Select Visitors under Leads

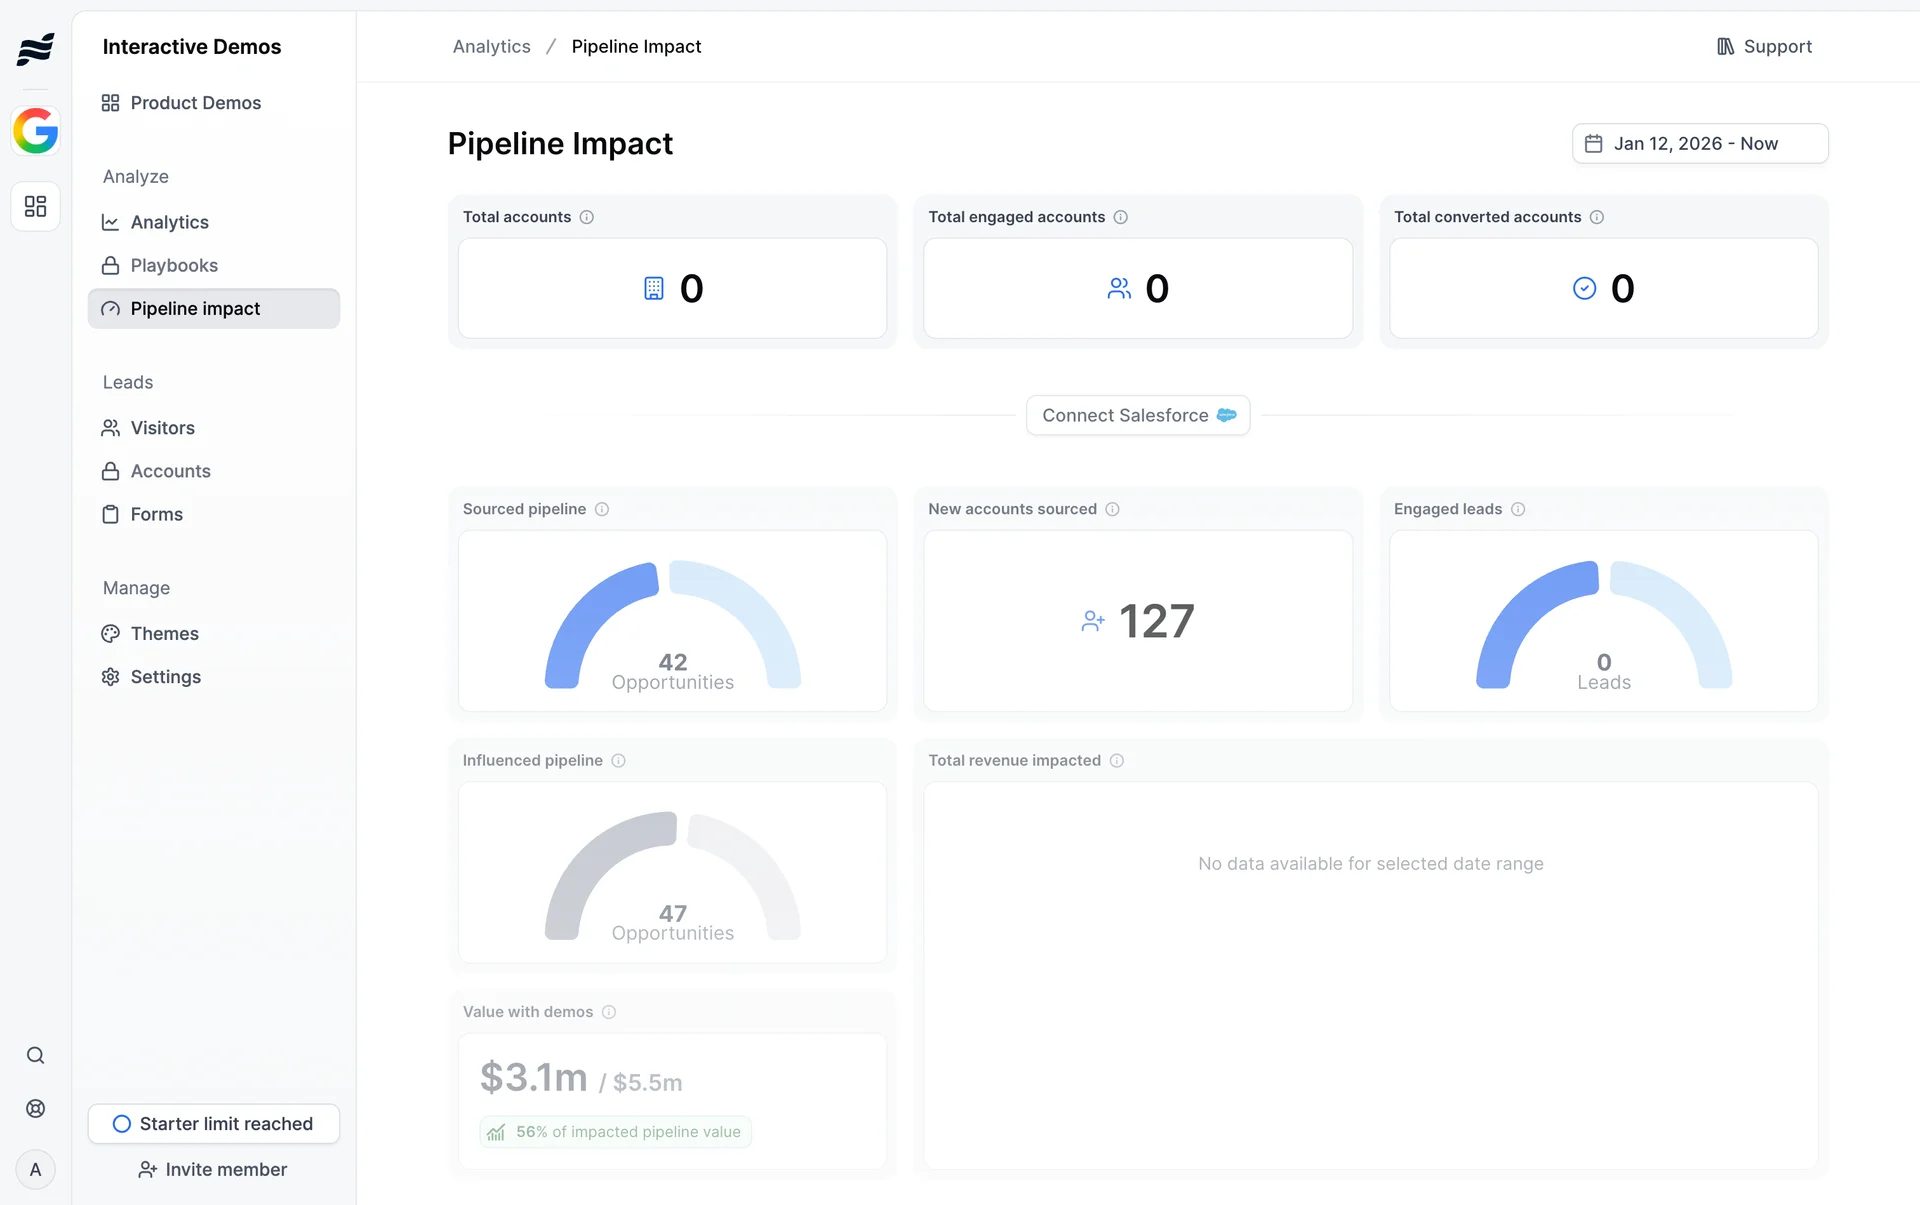tap(162, 428)
